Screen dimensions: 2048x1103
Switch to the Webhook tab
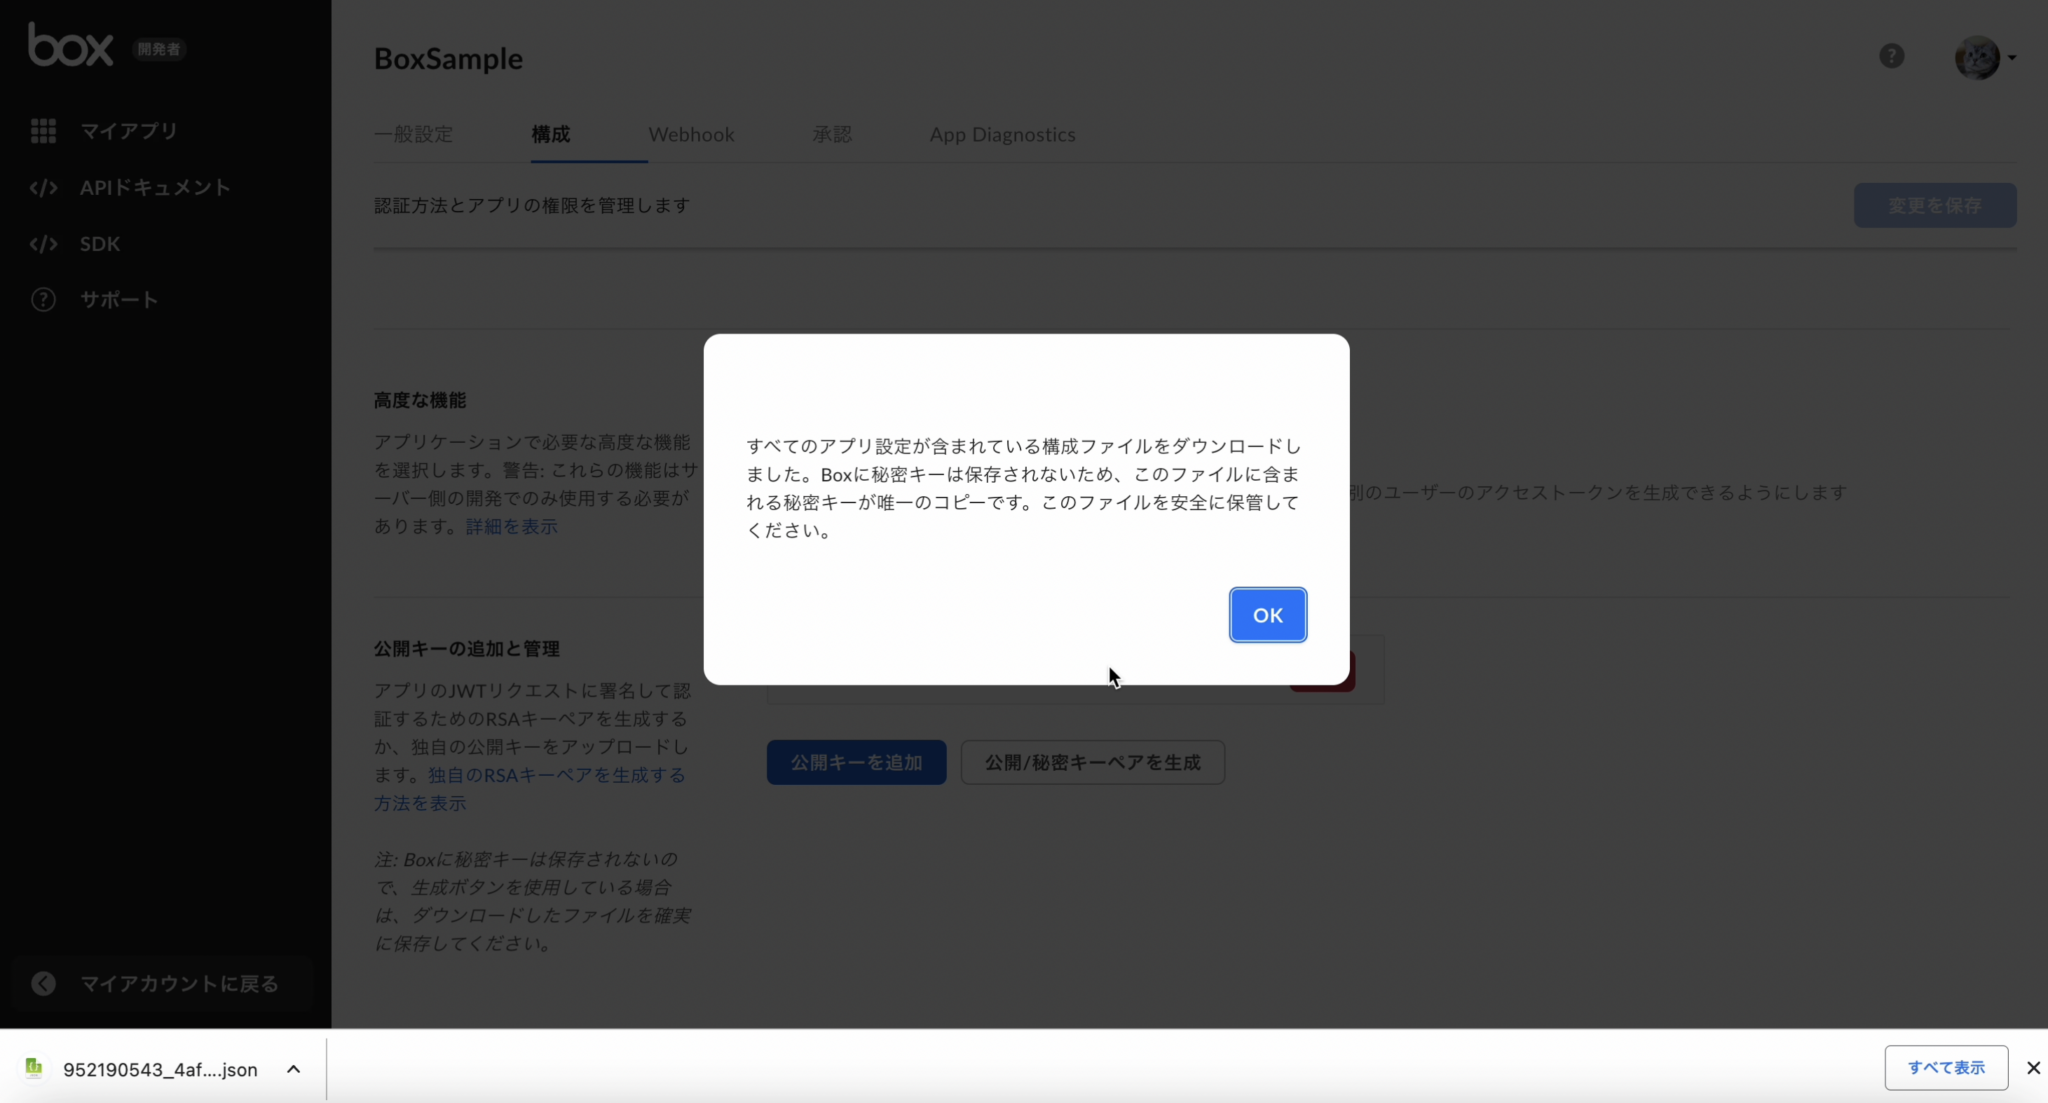[691, 134]
